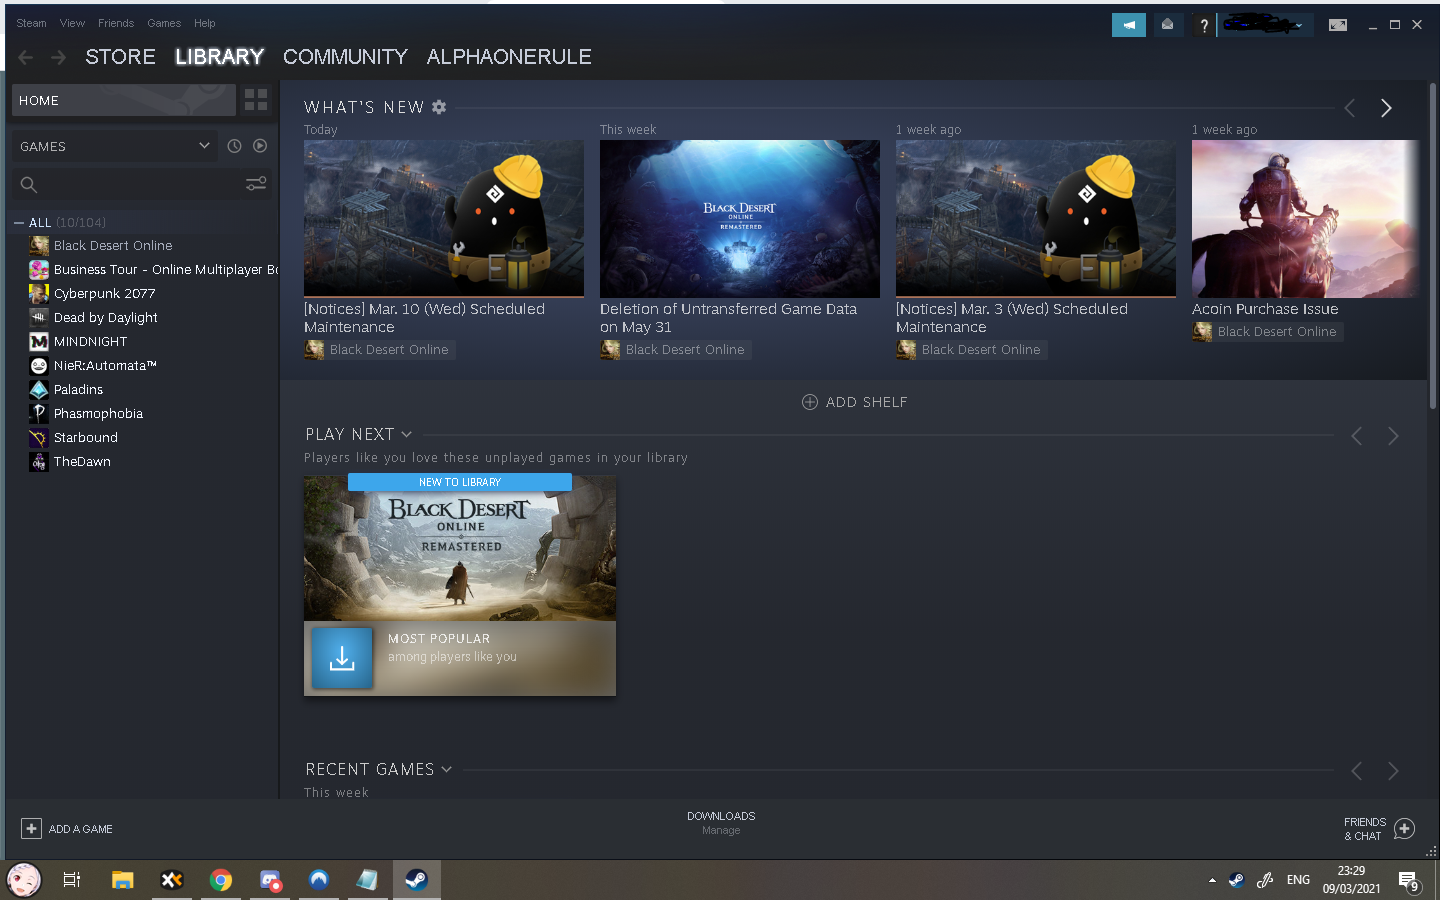Switch library to collections grid view
The width and height of the screenshot is (1440, 900).
pos(256,100)
